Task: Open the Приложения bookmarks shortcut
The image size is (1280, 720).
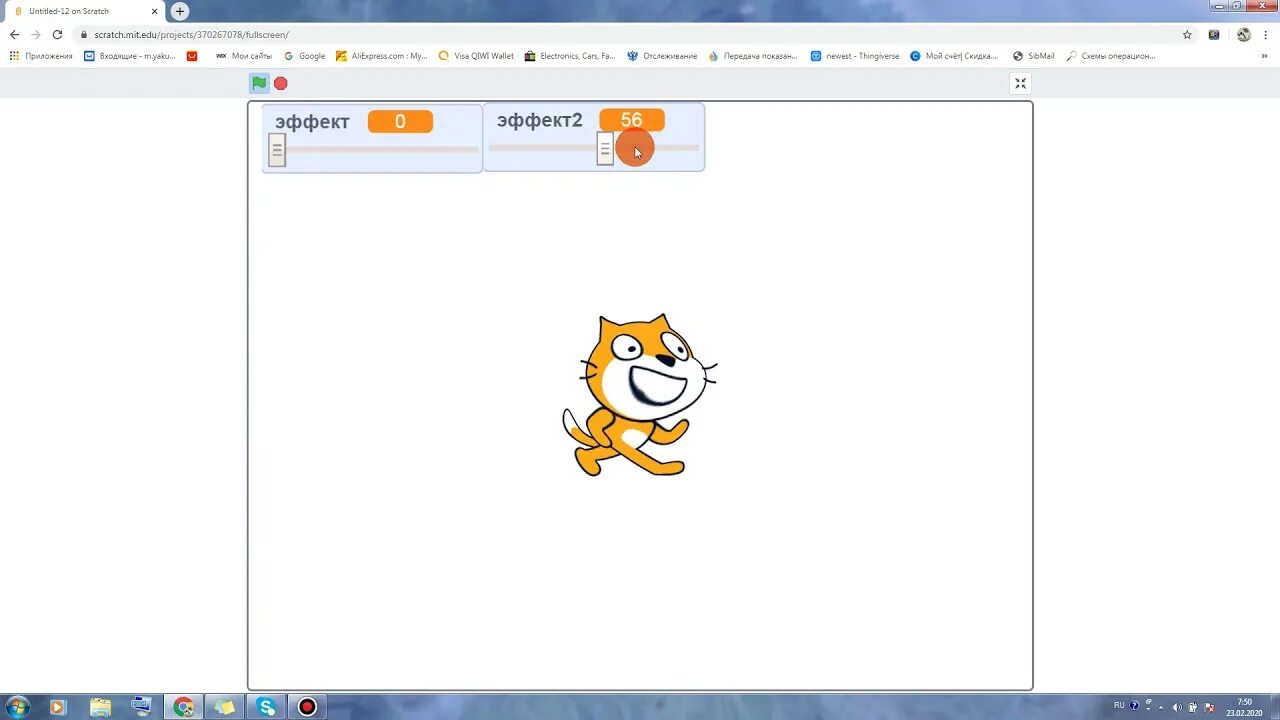Action: (x=40, y=55)
